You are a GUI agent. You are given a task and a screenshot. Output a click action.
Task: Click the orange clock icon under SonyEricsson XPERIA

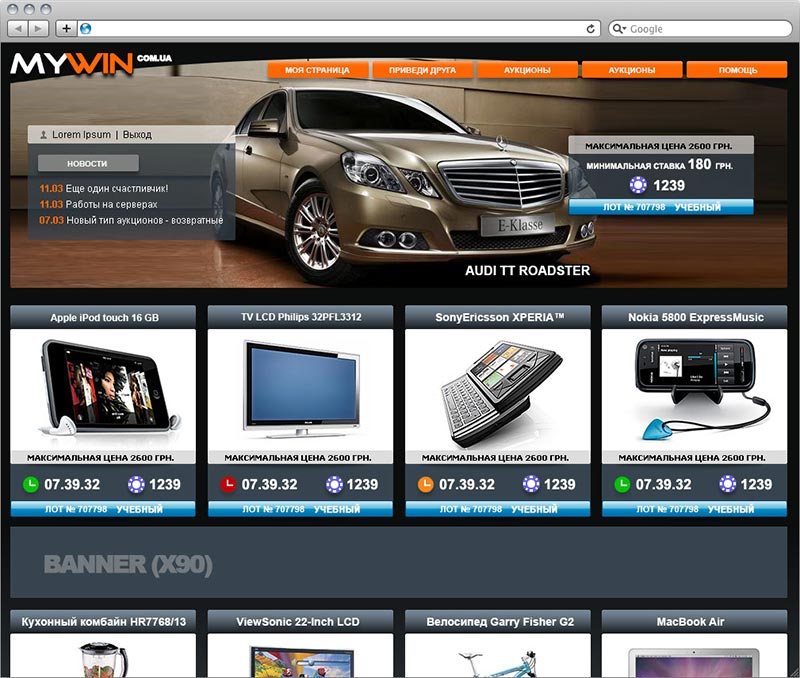[425, 484]
